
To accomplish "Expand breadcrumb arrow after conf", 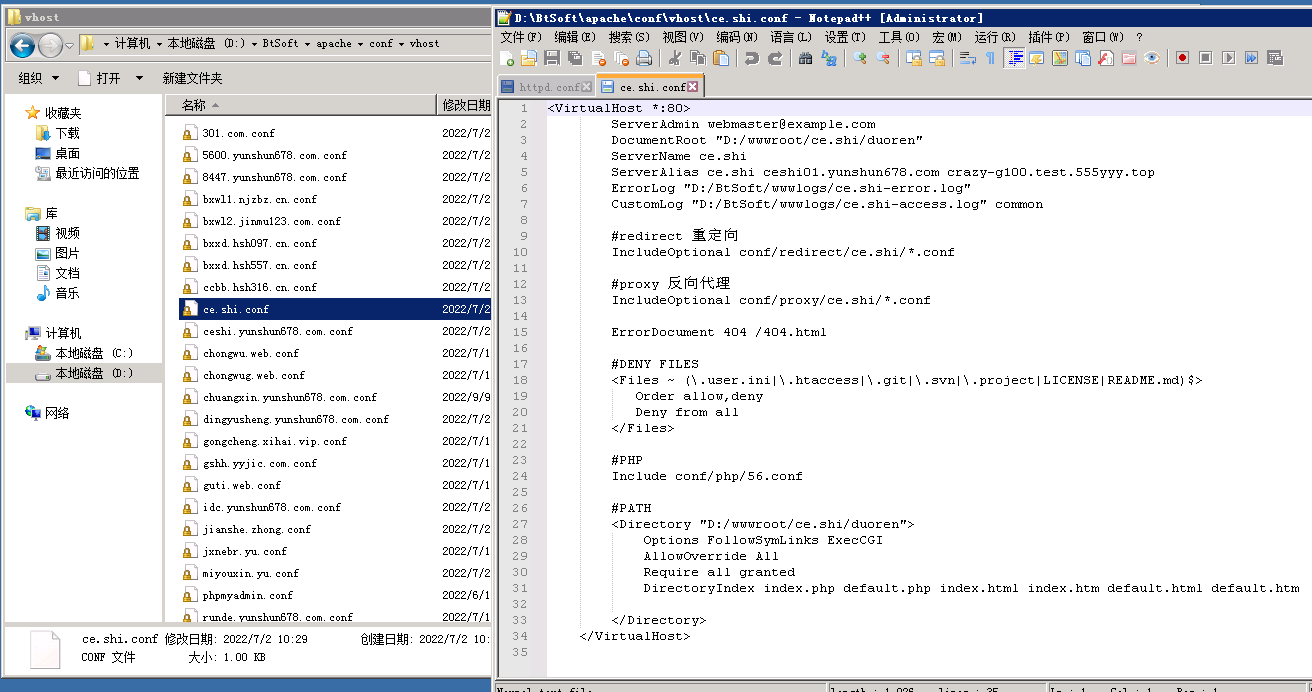I will (x=401, y=44).
